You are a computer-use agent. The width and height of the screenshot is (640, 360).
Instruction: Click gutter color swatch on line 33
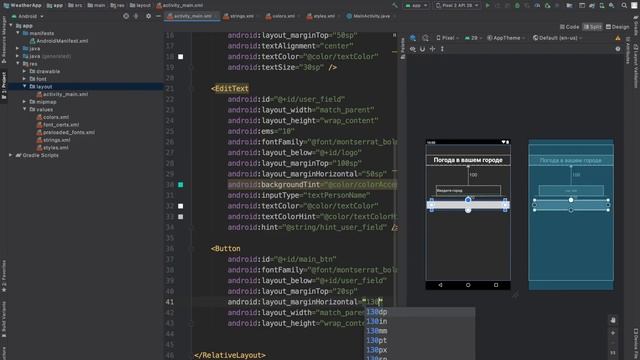tap(180, 217)
